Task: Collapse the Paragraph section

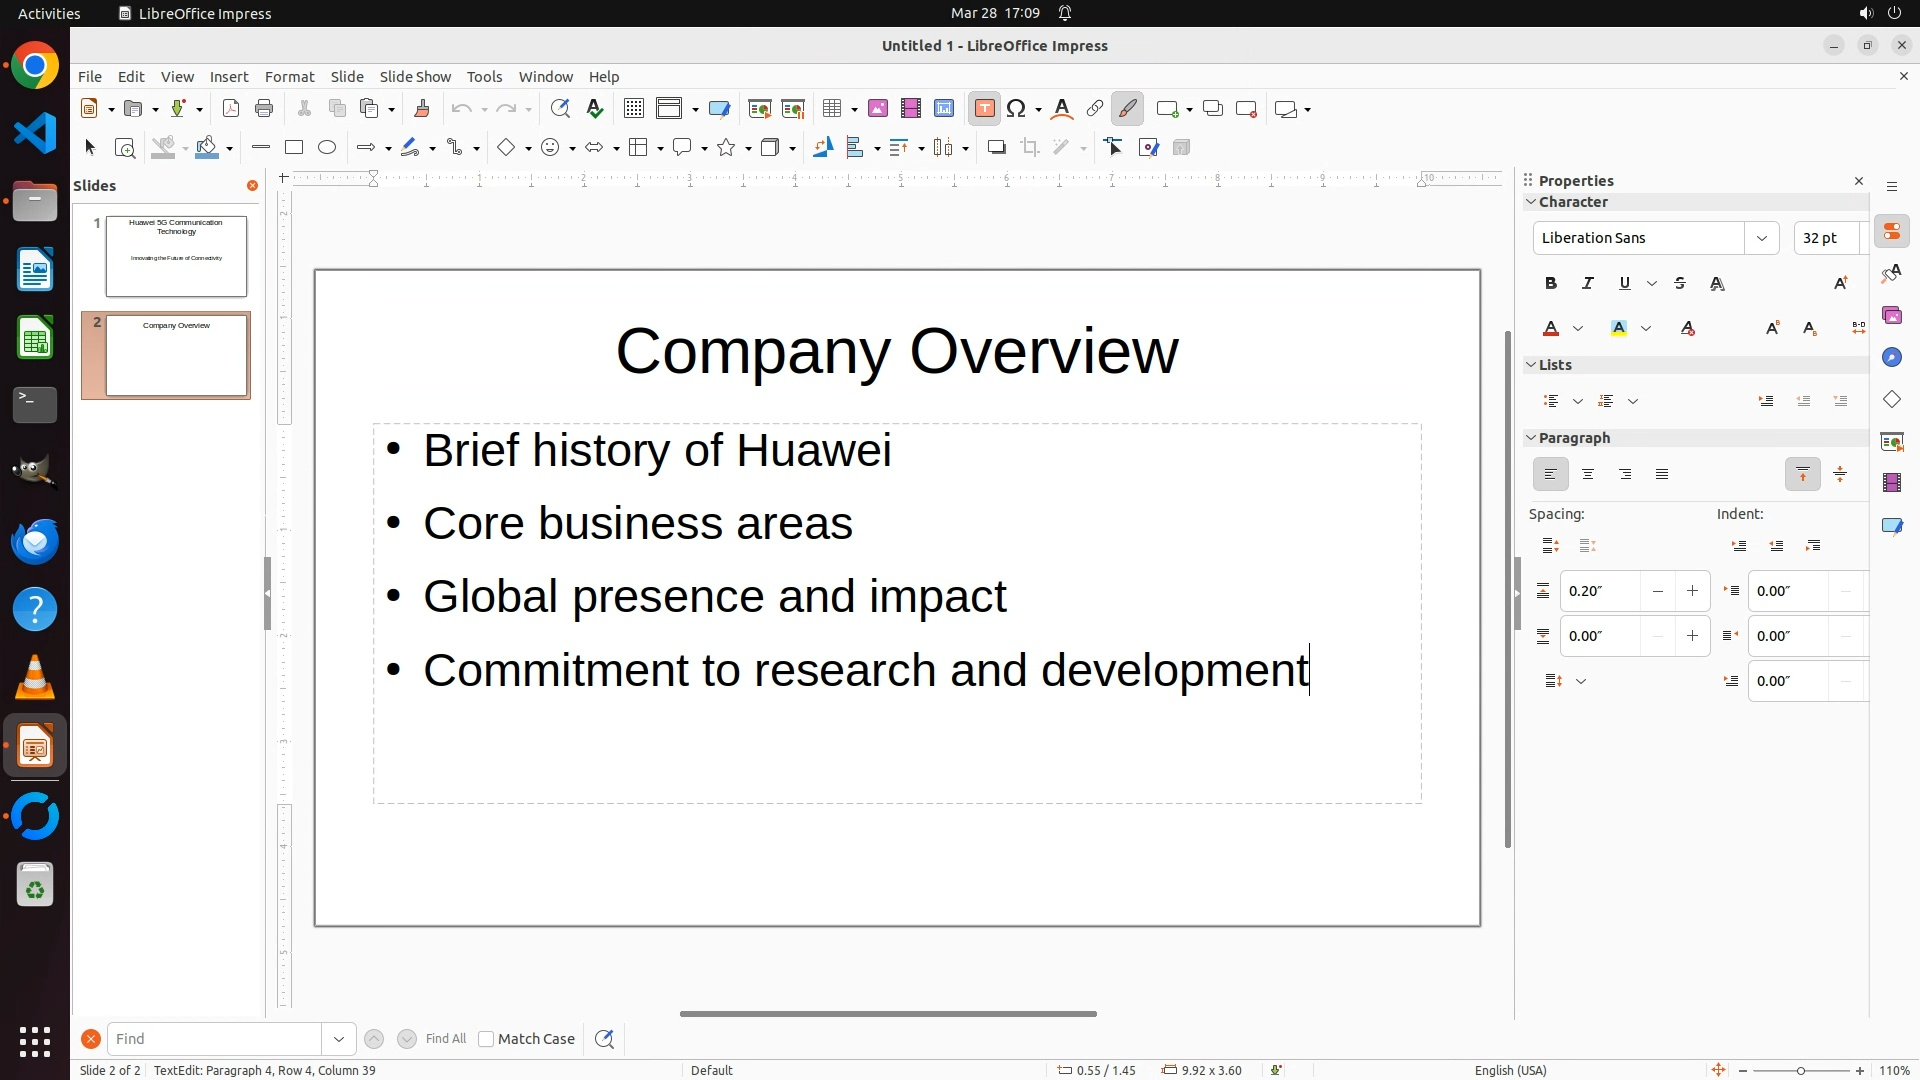Action: (x=1531, y=438)
